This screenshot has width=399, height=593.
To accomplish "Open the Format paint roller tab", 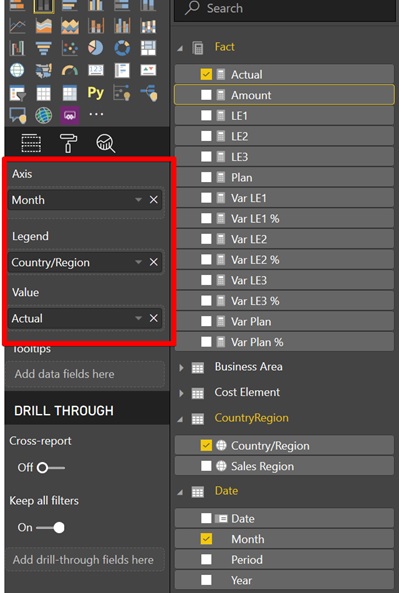I will coord(68,143).
